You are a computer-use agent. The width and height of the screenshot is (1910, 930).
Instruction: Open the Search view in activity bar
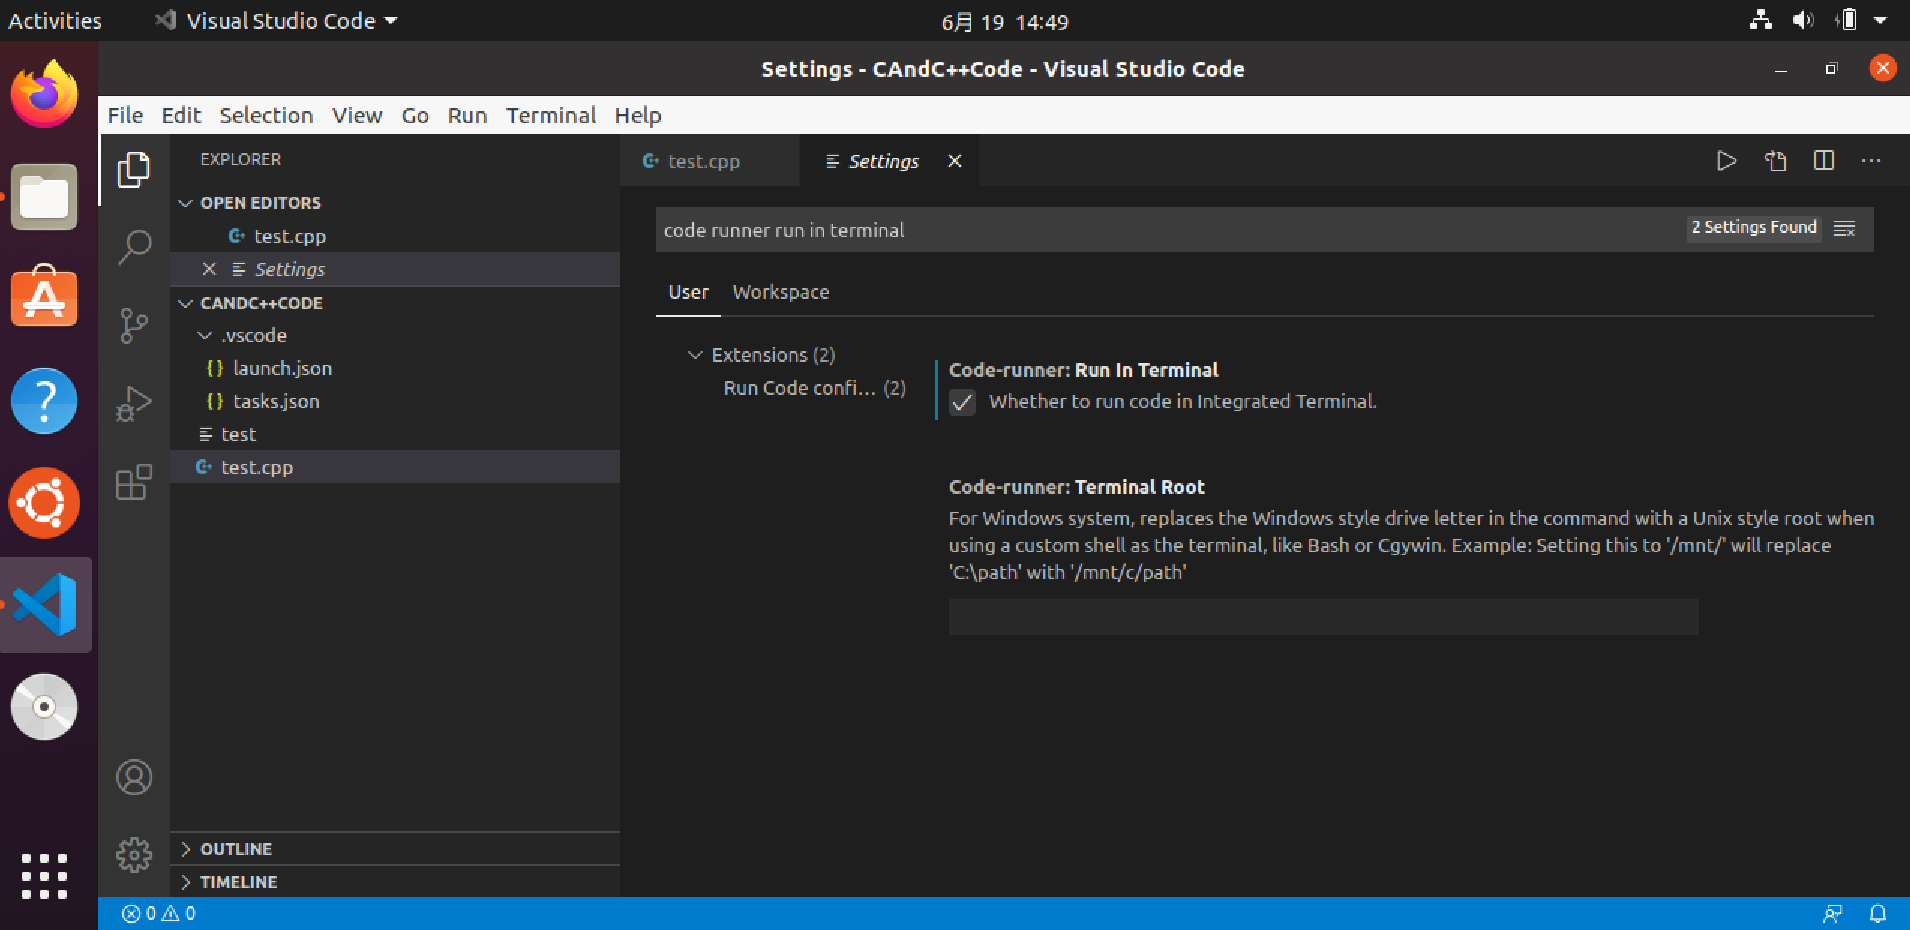(134, 247)
